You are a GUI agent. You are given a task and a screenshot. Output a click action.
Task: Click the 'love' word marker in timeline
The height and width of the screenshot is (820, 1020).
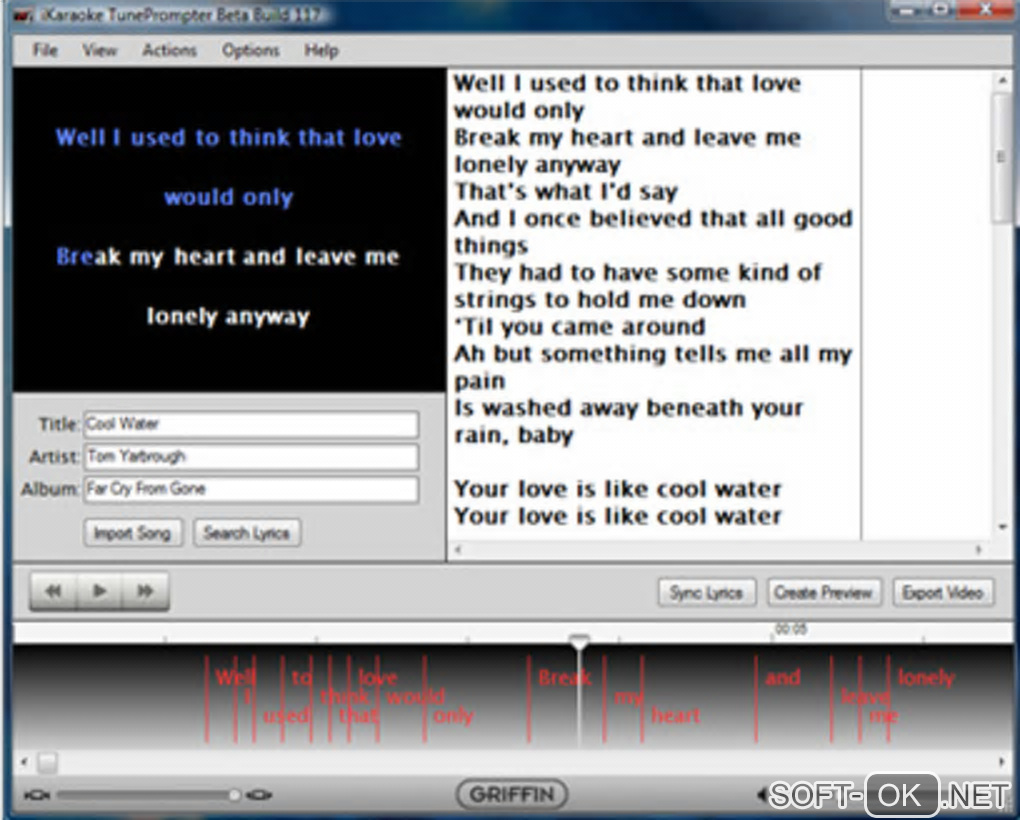[x=378, y=678]
